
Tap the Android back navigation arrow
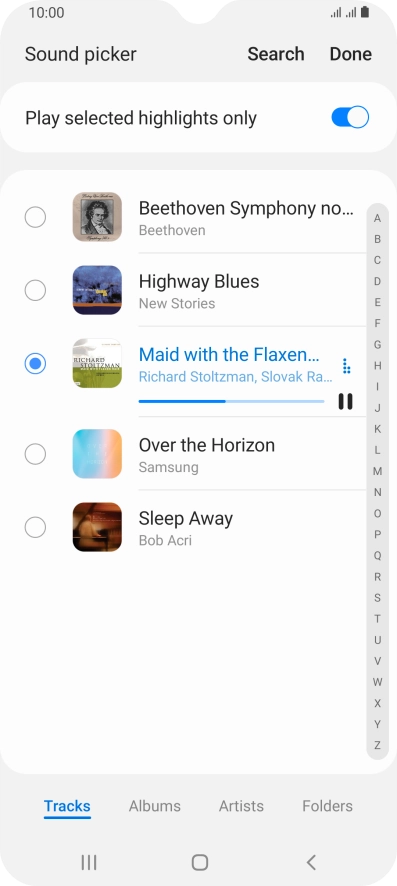(x=311, y=862)
